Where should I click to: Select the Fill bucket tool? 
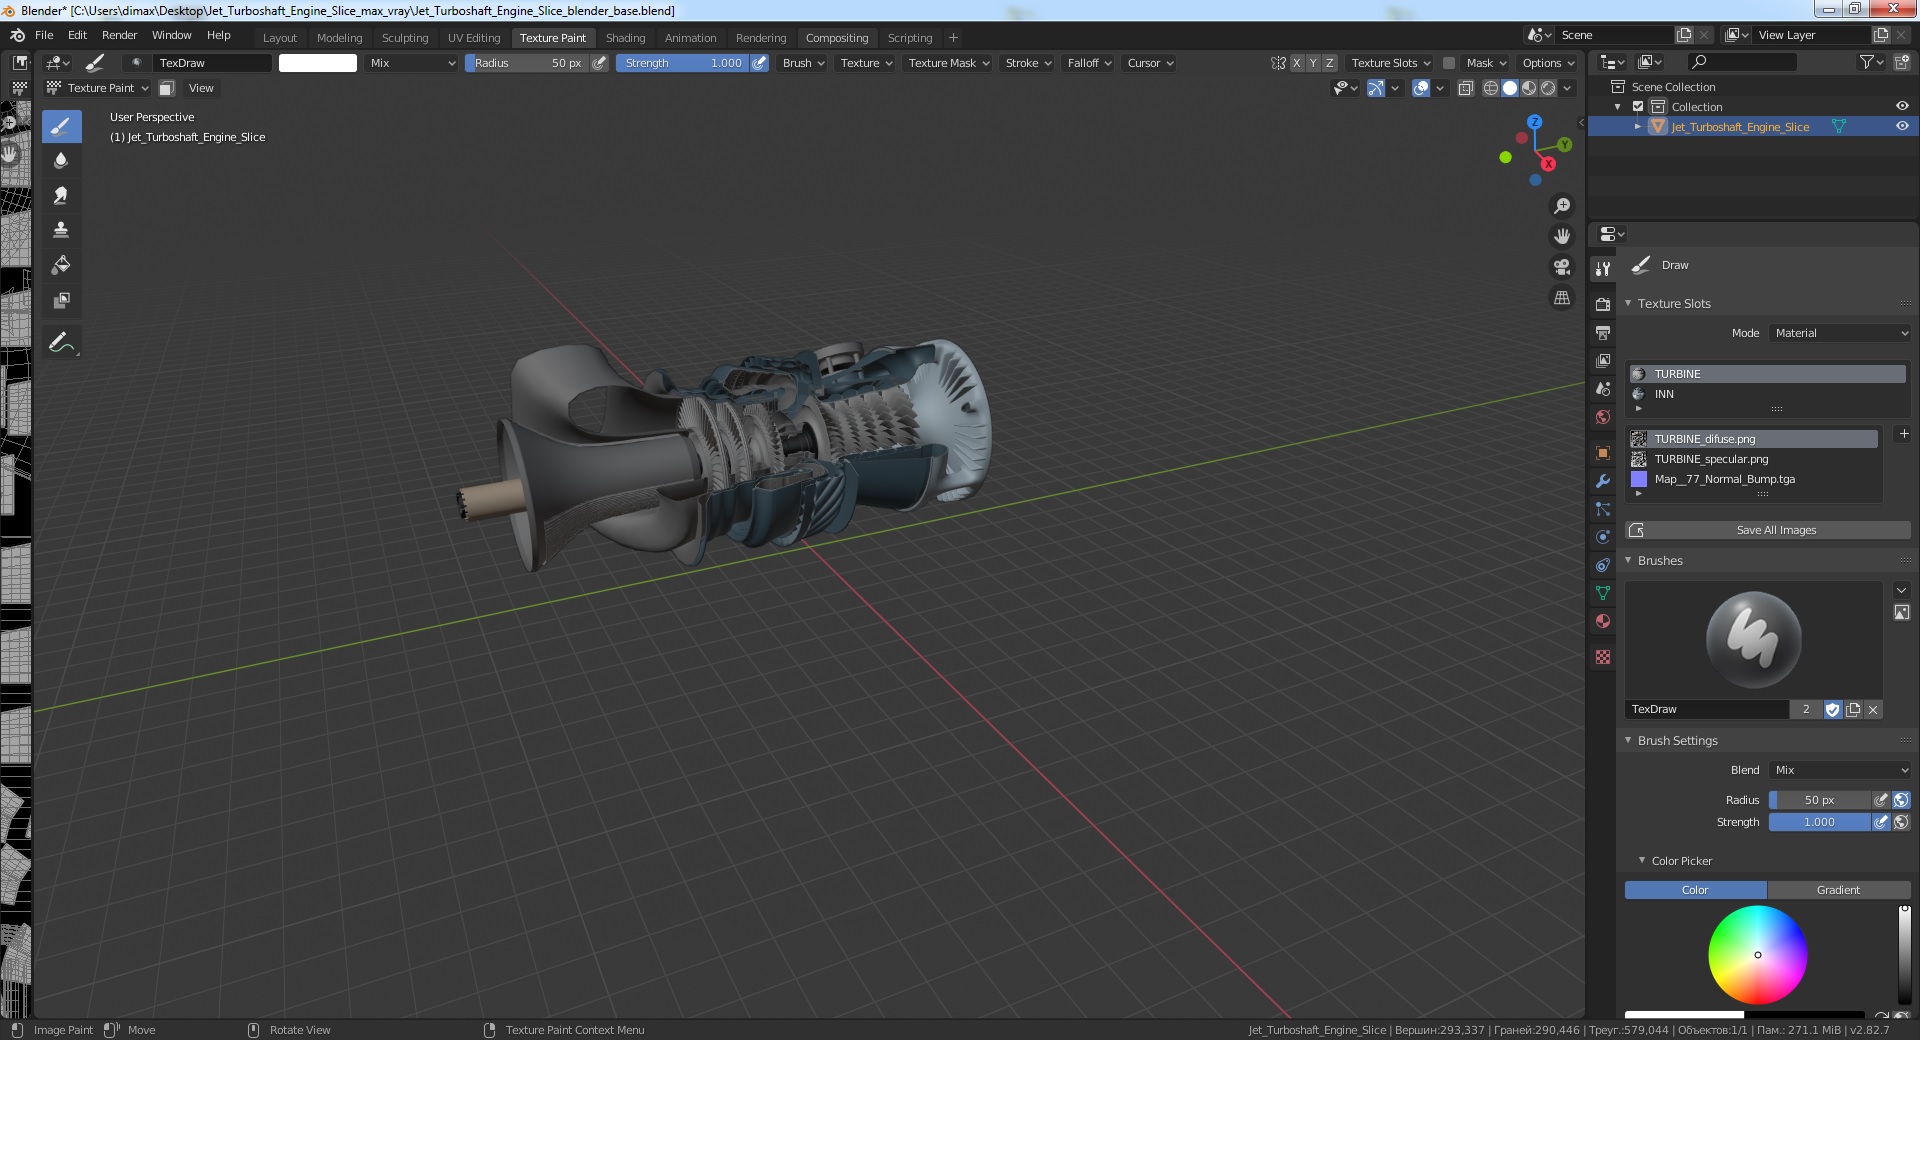(61, 265)
